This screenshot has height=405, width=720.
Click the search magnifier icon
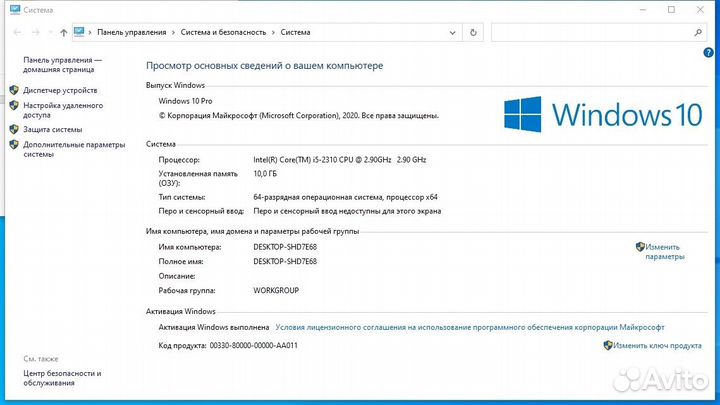(x=698, y=33)
